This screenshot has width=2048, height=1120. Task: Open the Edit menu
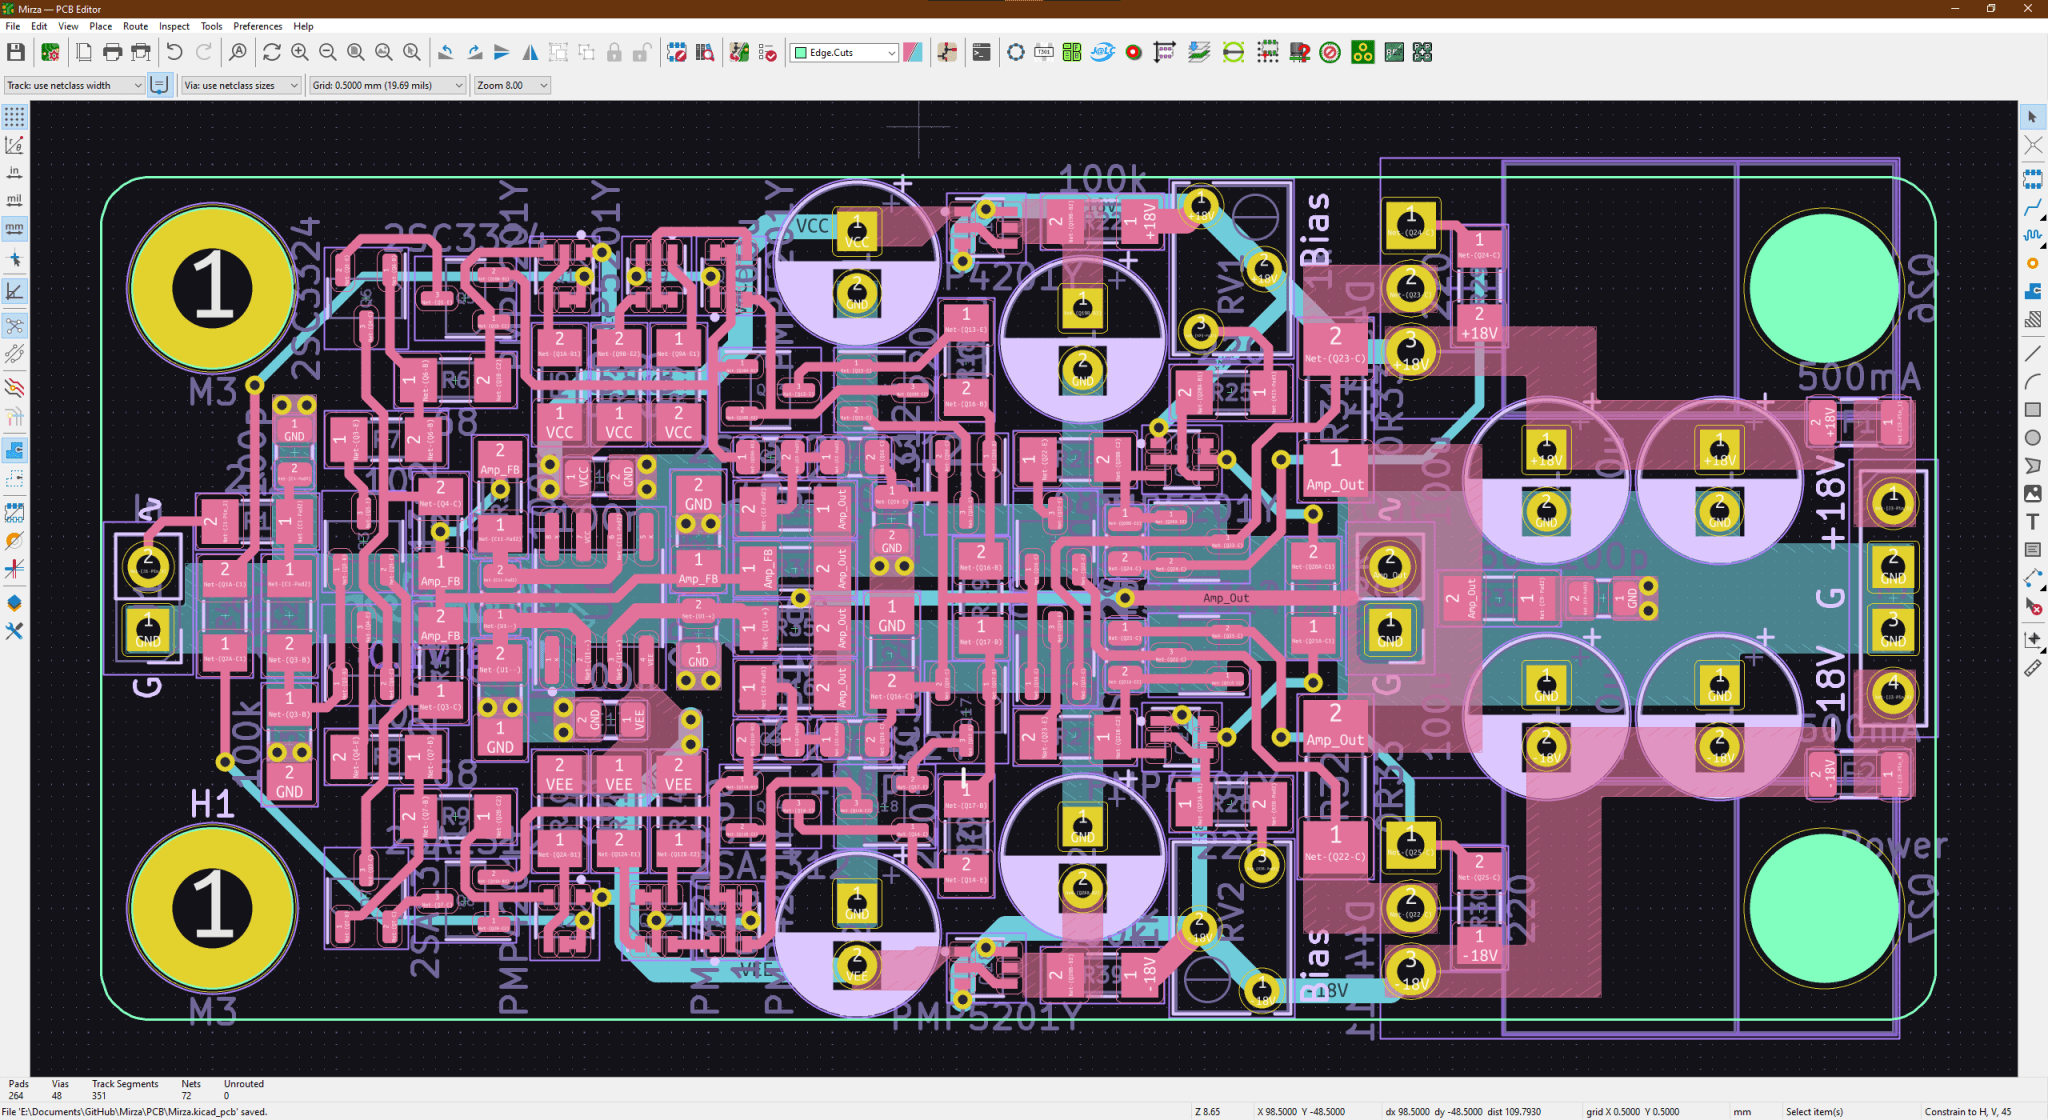[x=39, y=26]
